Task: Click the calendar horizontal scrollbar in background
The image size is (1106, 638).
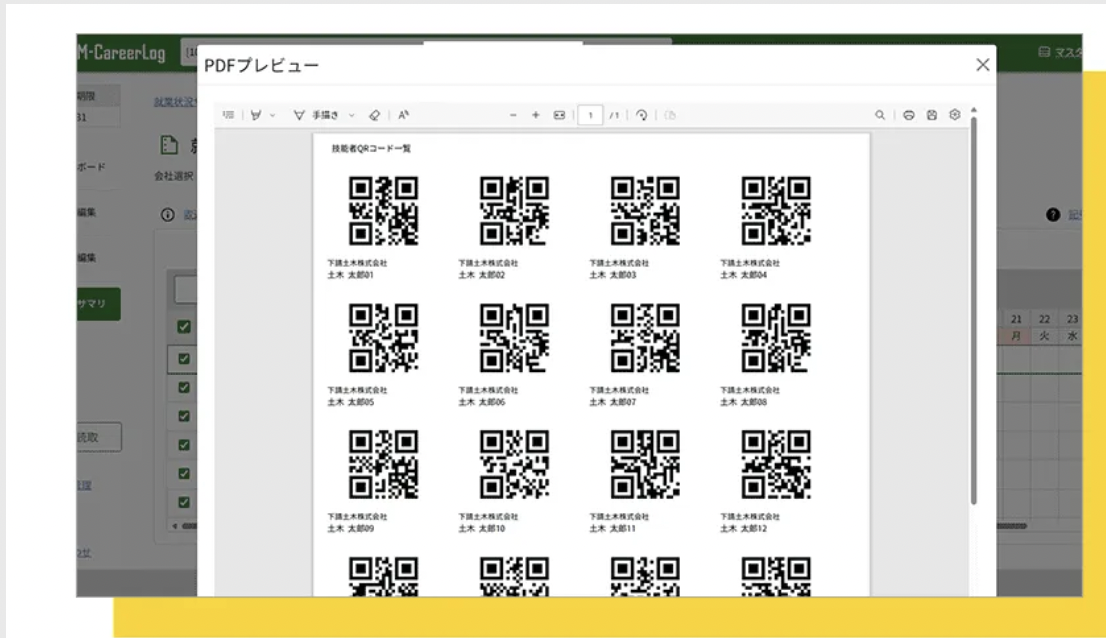Action: 1011,526
